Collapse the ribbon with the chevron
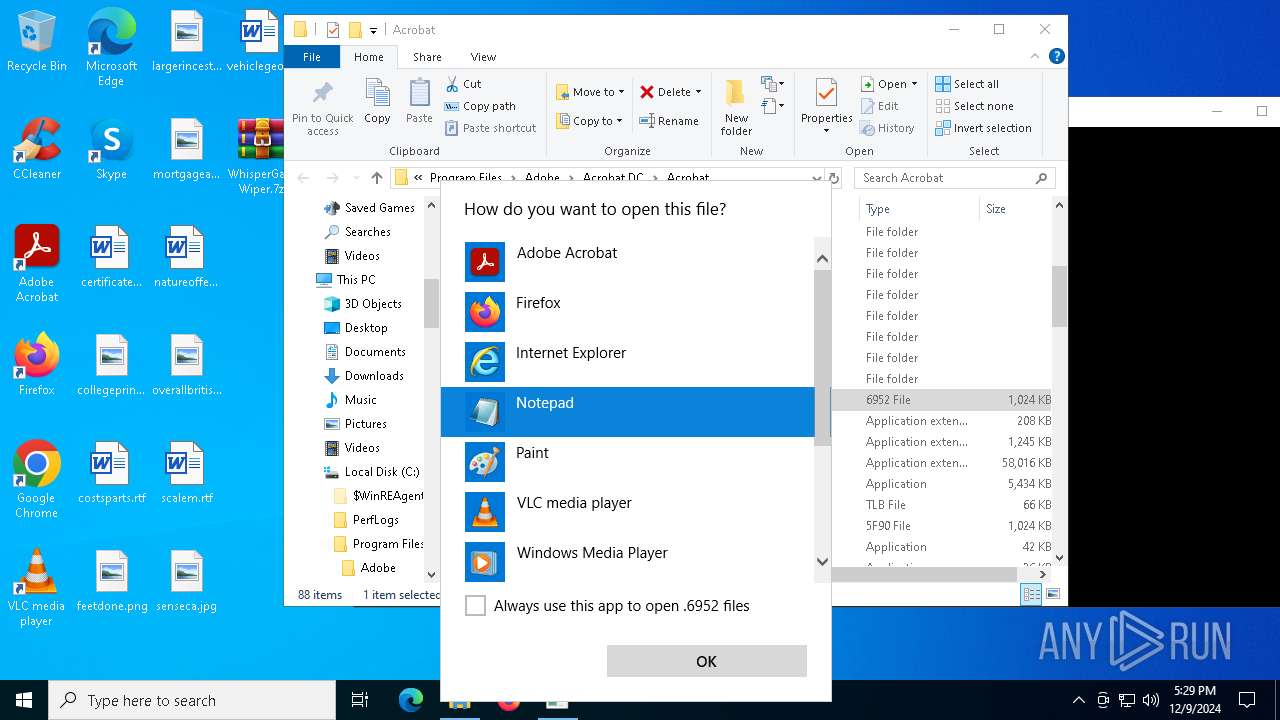This screenshot has width=1280, height=720. pyautogui.click(x=1035, y=57)
